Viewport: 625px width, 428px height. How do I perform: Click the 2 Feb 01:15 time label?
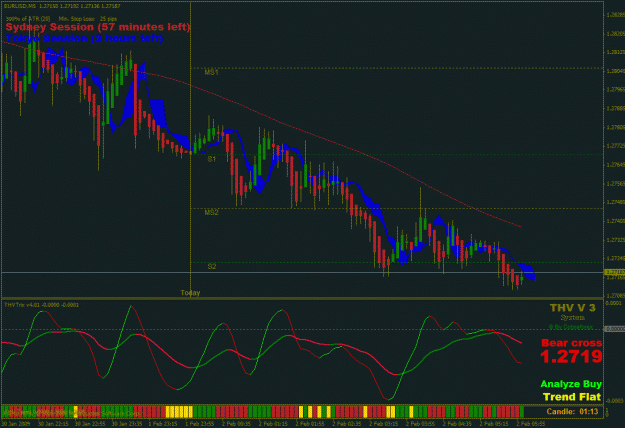[x=272, y=424]
